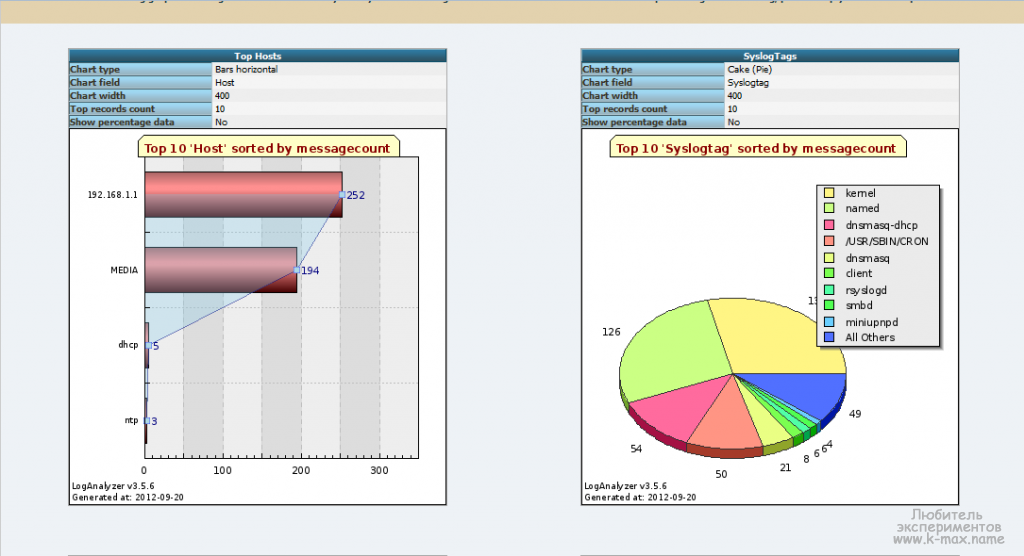This screenshot has width=1024, height=556.
Task: Click the Top Hosts panel header
Action: point(257,56)
